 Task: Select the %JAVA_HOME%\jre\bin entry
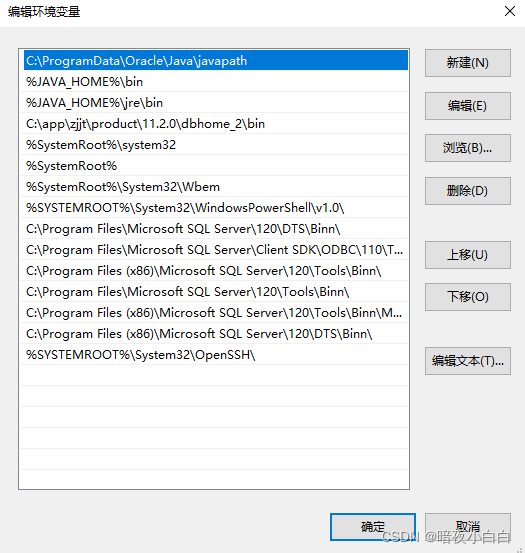point(214,103)
